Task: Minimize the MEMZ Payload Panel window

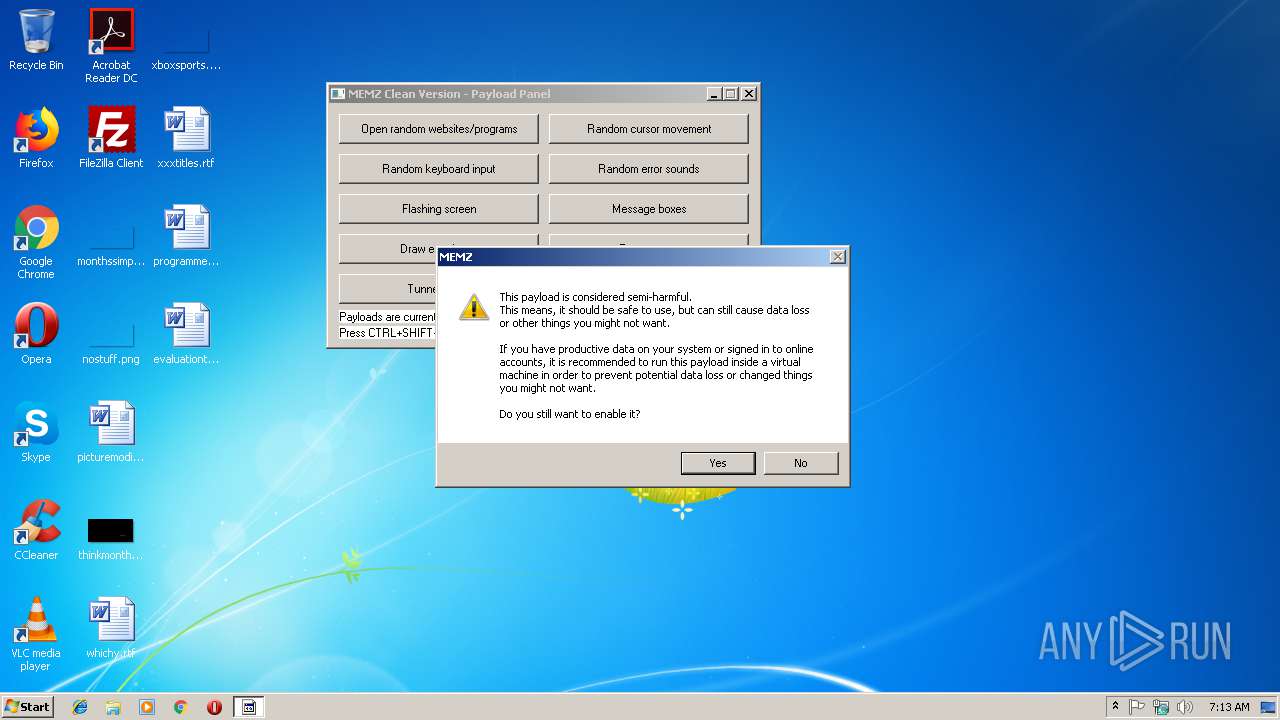Action: coord(714,94)
